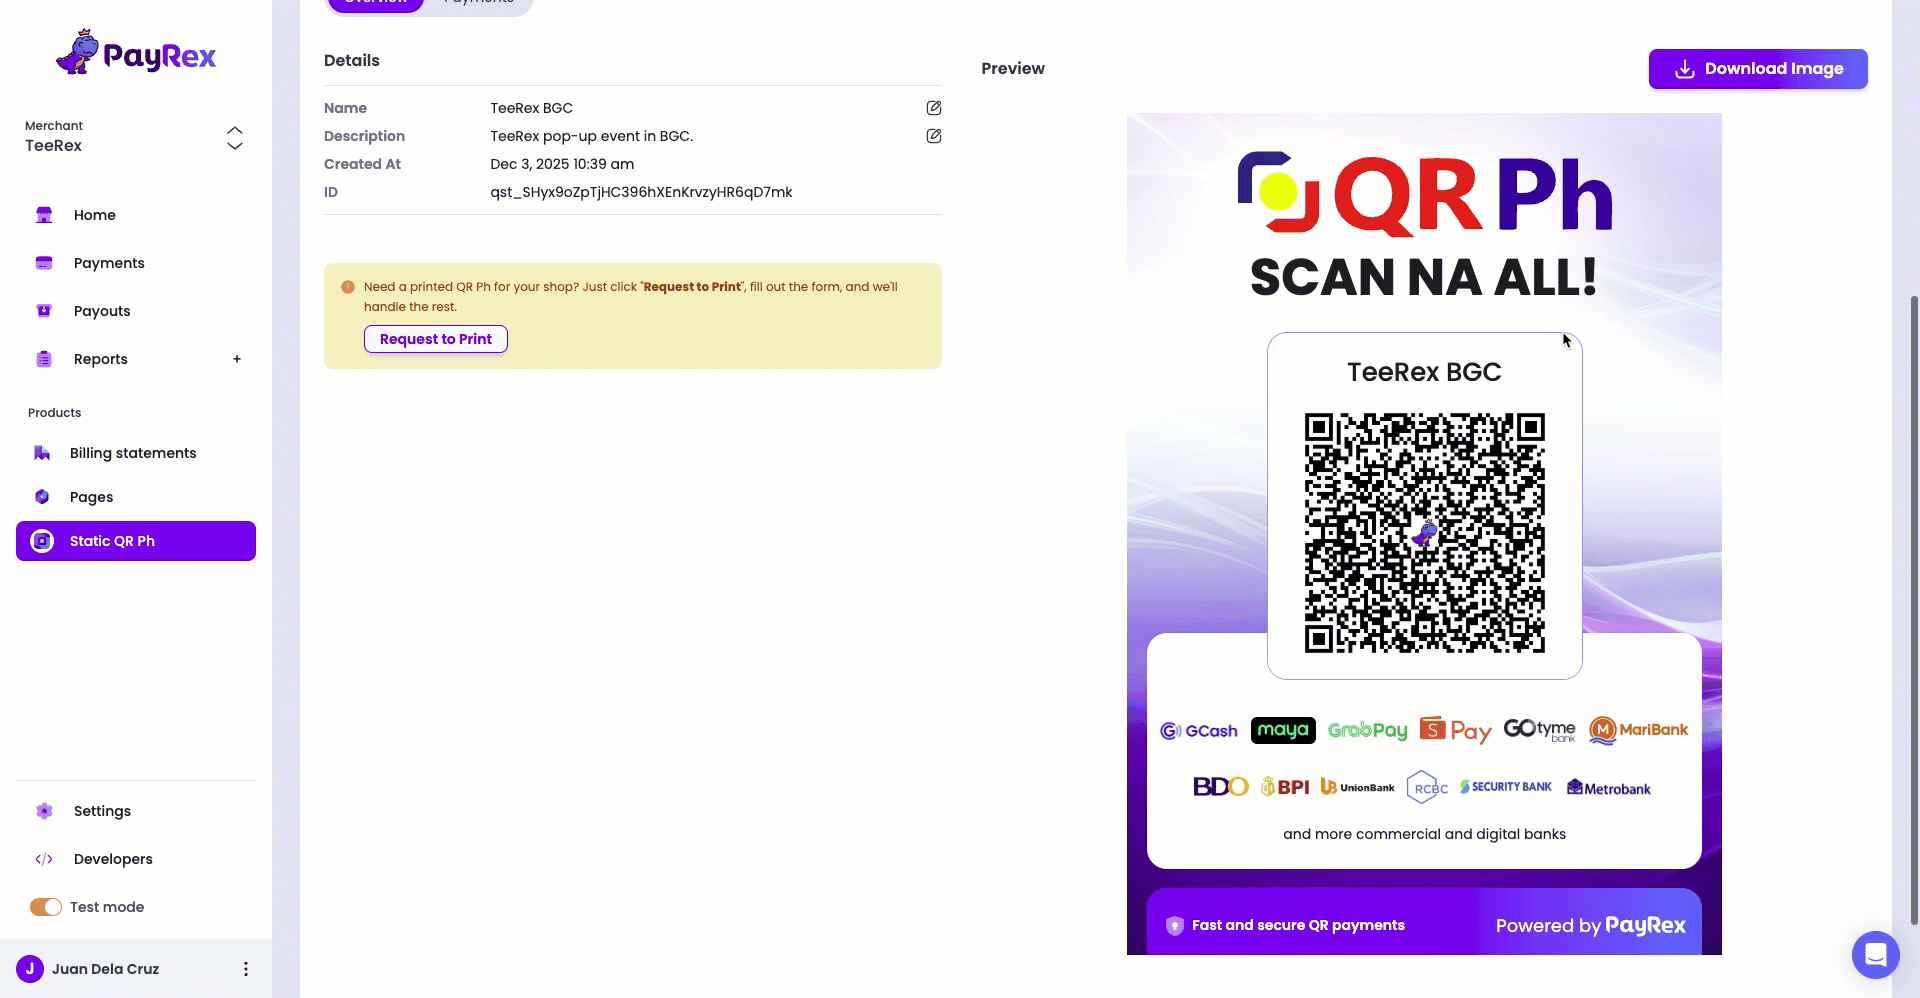Open the Static QR Ph section
Viewport: 1920px width, 998px height.
click(113, 541)
